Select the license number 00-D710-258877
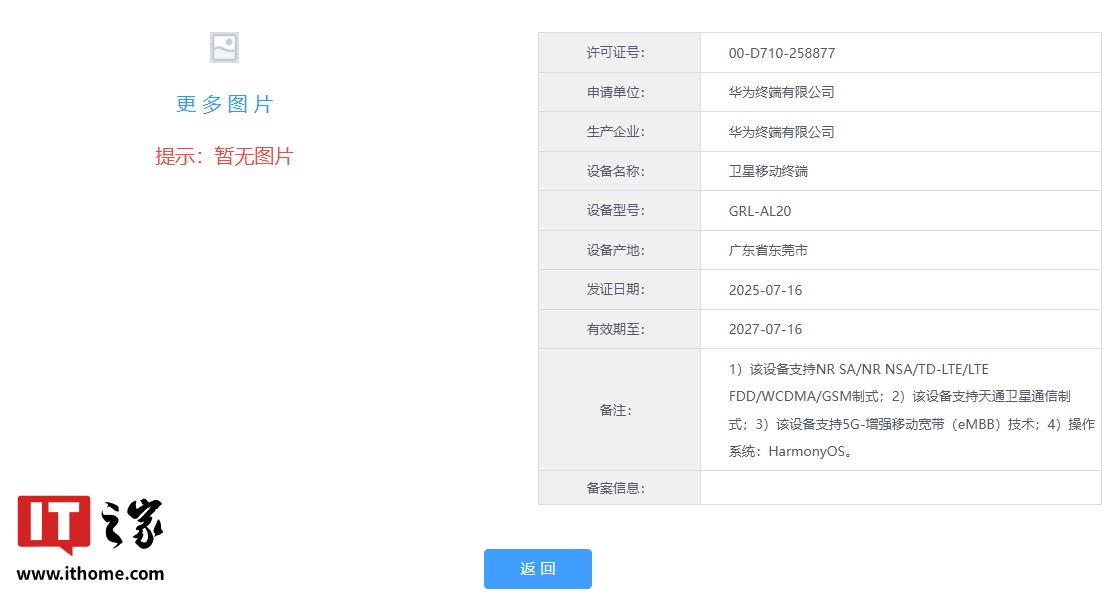1116x596 pixels. coord(781,53)
